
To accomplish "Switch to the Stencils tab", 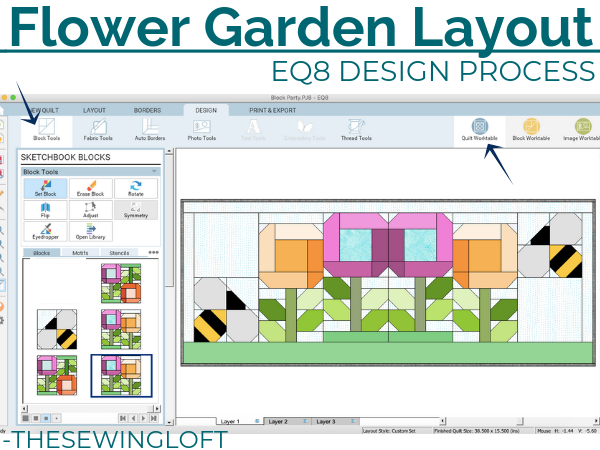I will click(x=119, y=253).
